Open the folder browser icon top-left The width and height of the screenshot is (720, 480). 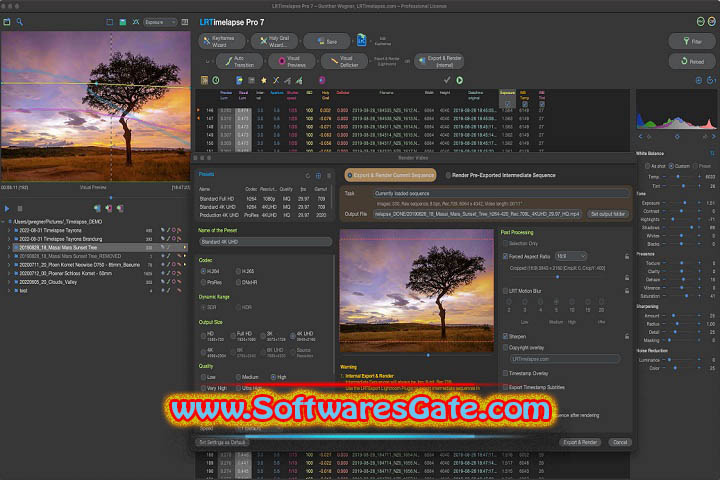7,22
